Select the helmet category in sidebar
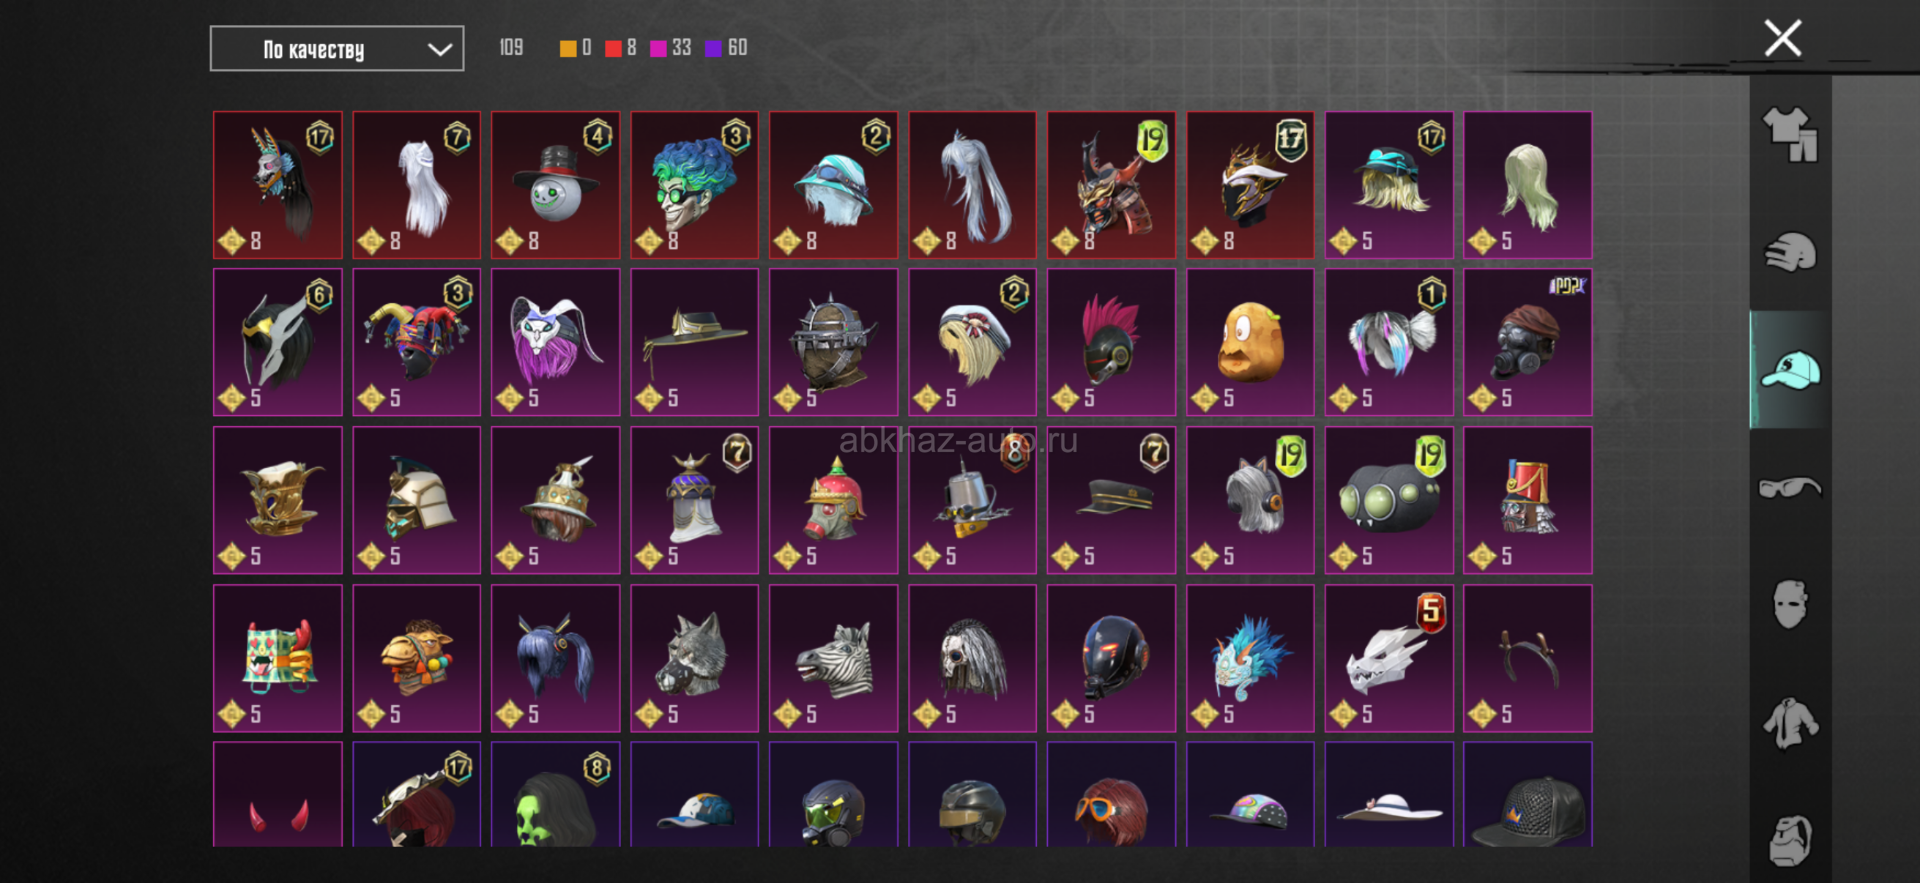The height and width of the screenshot is (883, 1920). click(x=1790, y=252)
